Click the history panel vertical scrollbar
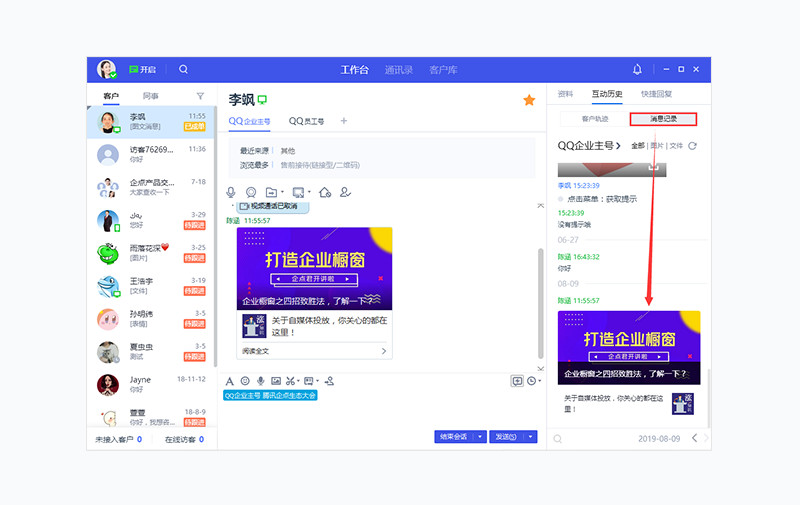Image resolution: width=800 pixels, height=505 pixels. [x=709, y=398]
